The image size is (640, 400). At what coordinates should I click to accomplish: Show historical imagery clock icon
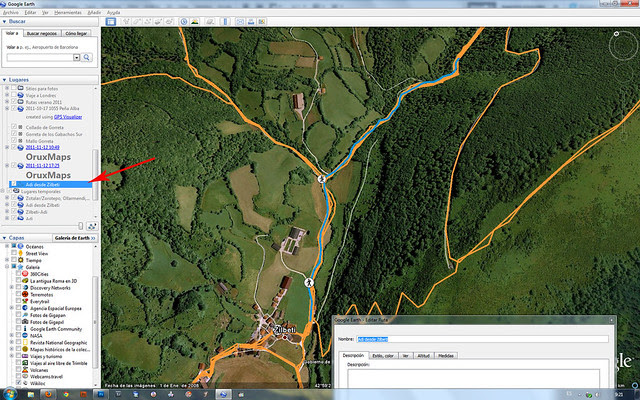[x=184, y=22]
